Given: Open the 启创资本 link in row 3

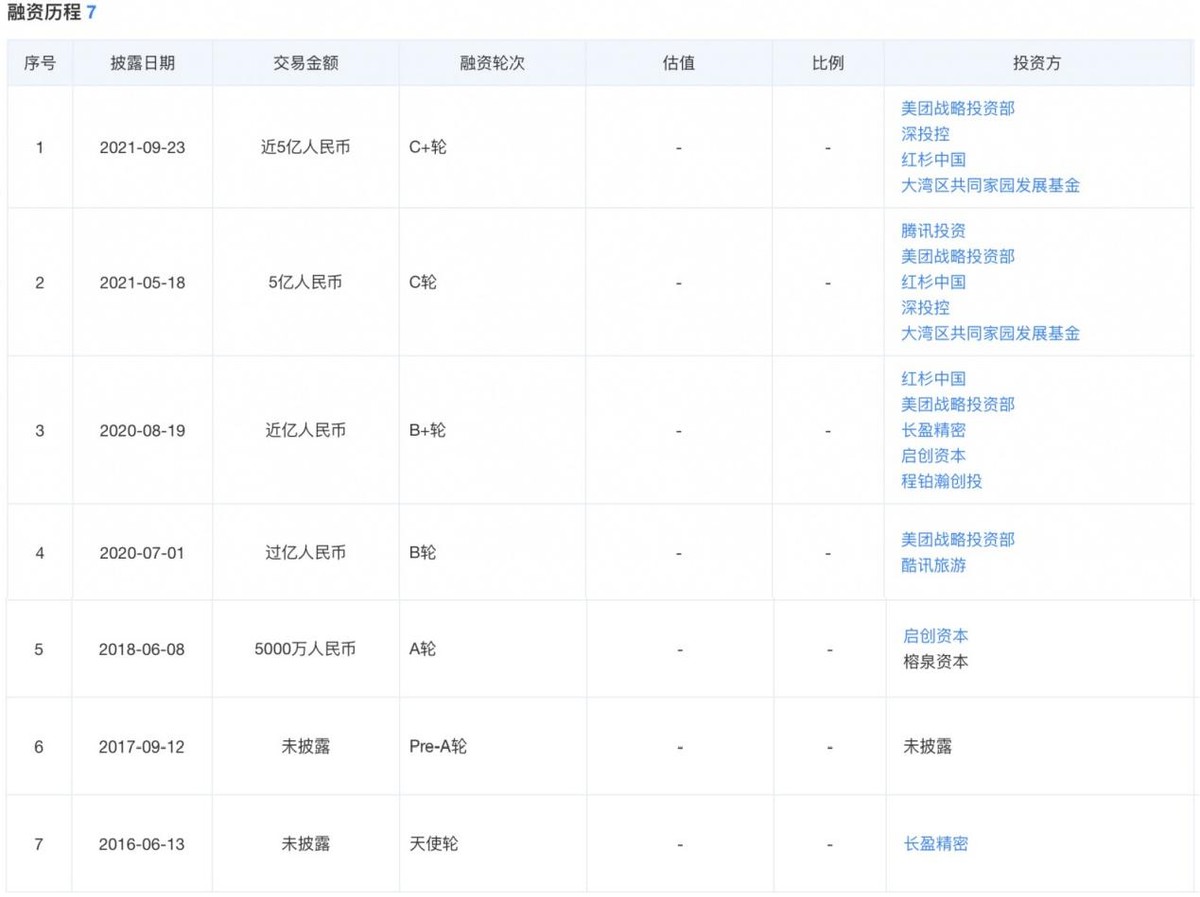Looking at the screenshot, I should click(x=932, y=455).
